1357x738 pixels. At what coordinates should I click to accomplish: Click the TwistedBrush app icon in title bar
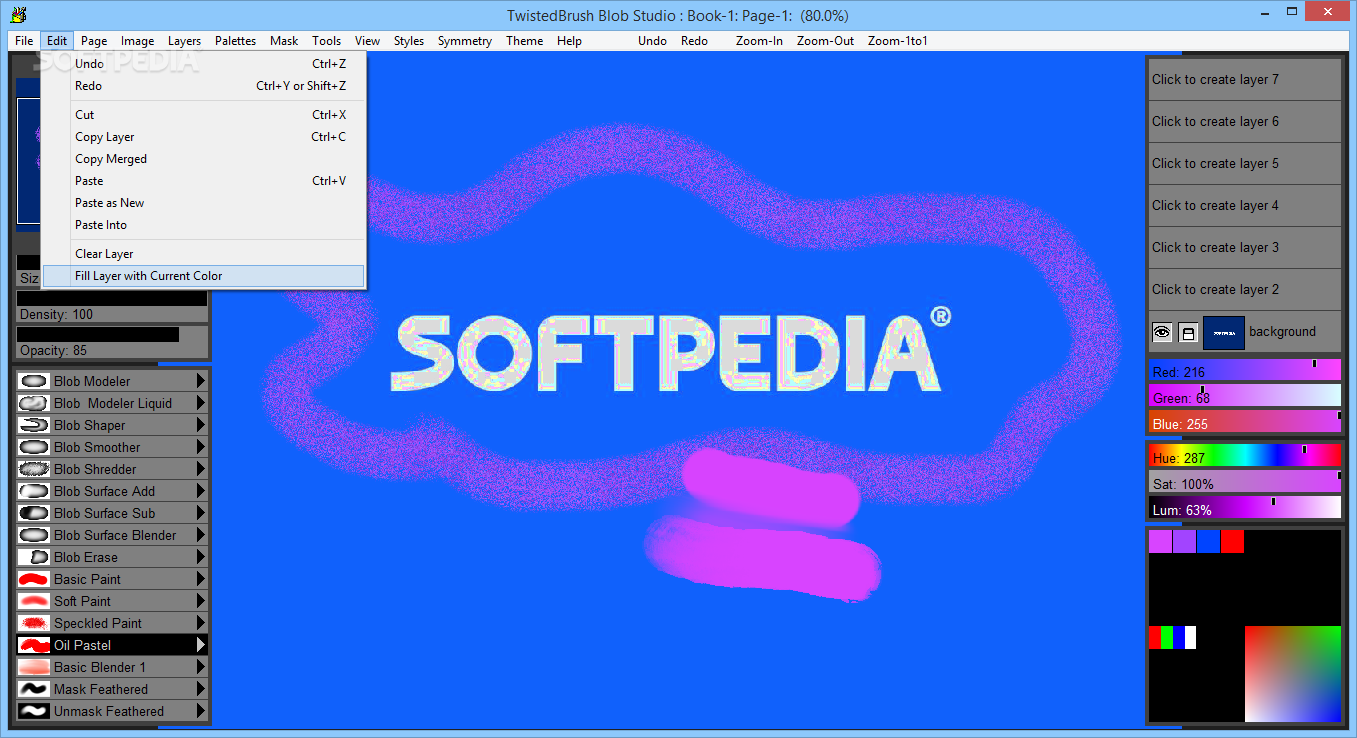tap(17, 15)
